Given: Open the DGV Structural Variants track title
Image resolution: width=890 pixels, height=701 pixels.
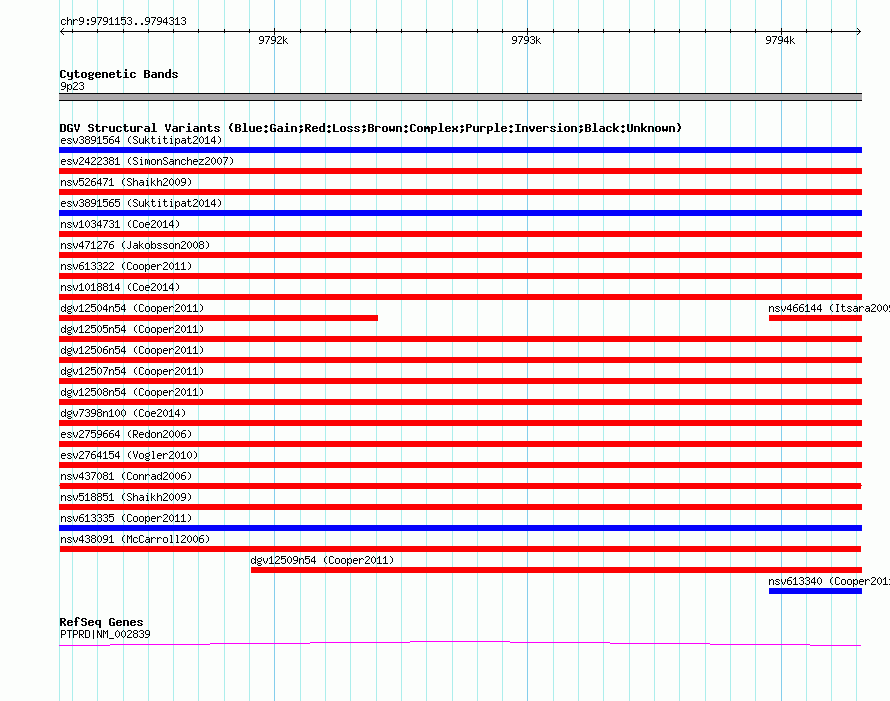Looking at the screenshot, I should click(x=370, y=128).
